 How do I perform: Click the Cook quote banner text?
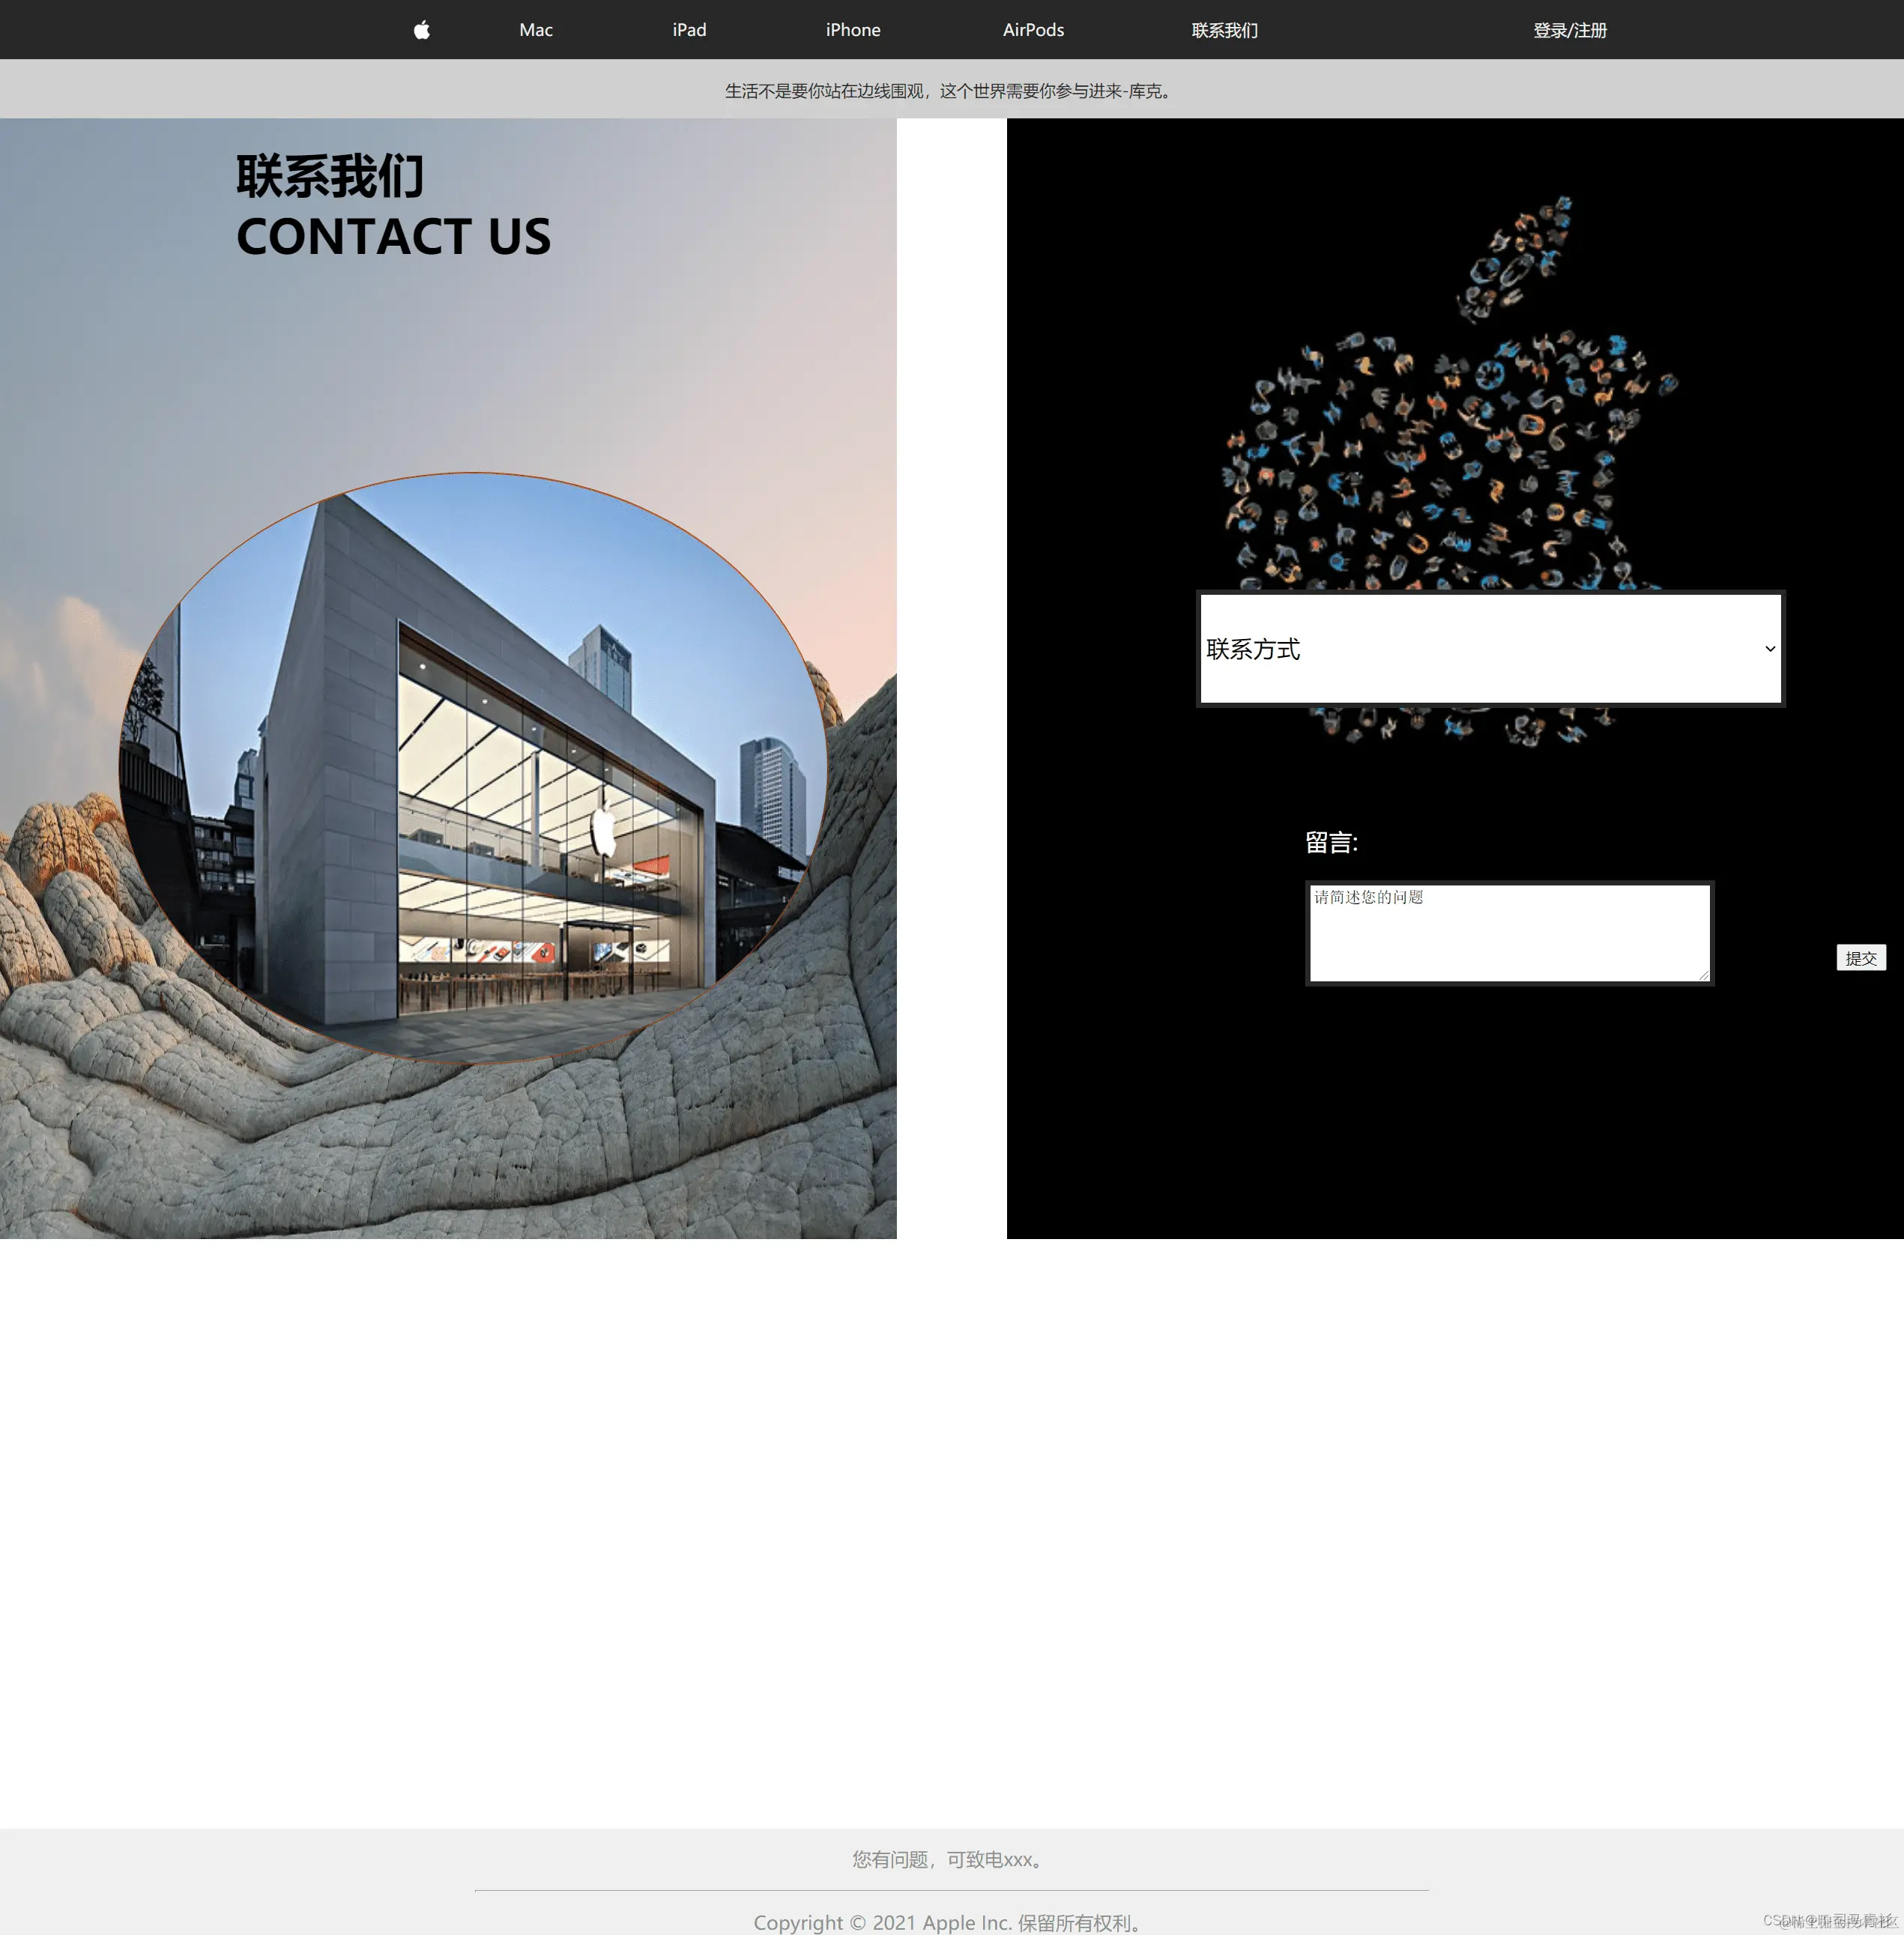point(948,91)
